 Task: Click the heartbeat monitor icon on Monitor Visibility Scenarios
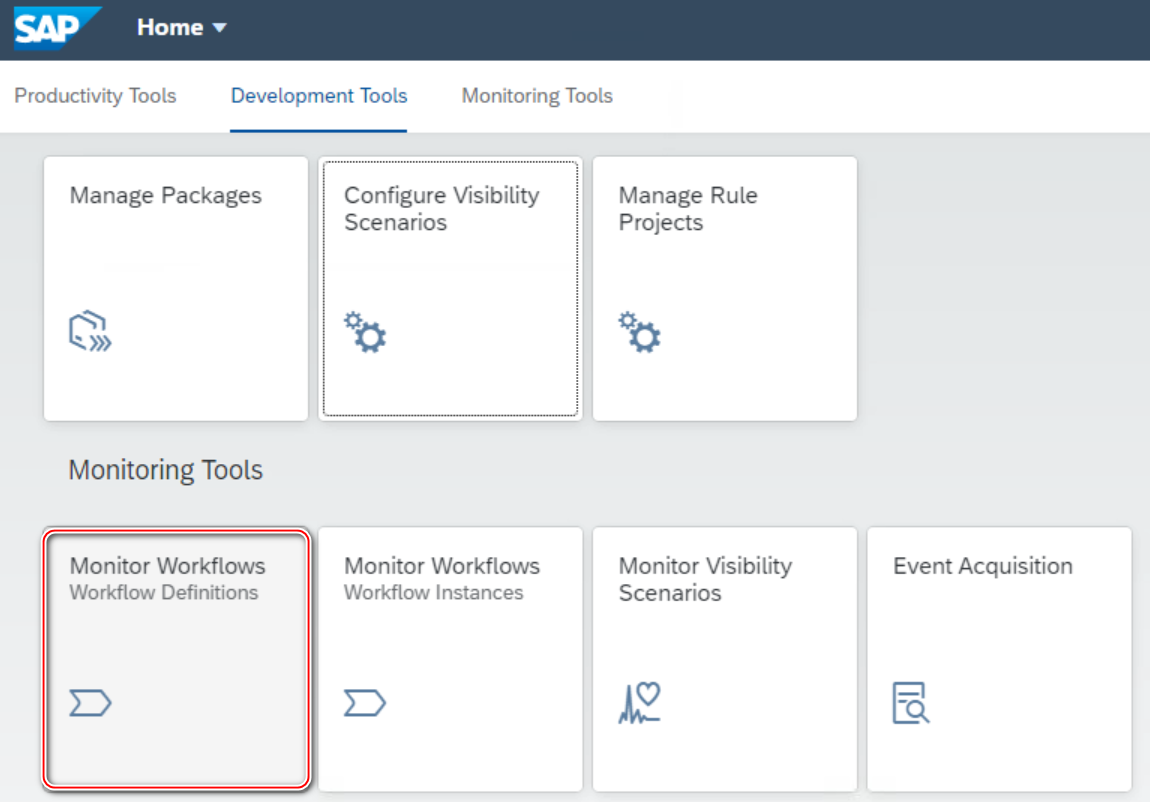point(640,702)
